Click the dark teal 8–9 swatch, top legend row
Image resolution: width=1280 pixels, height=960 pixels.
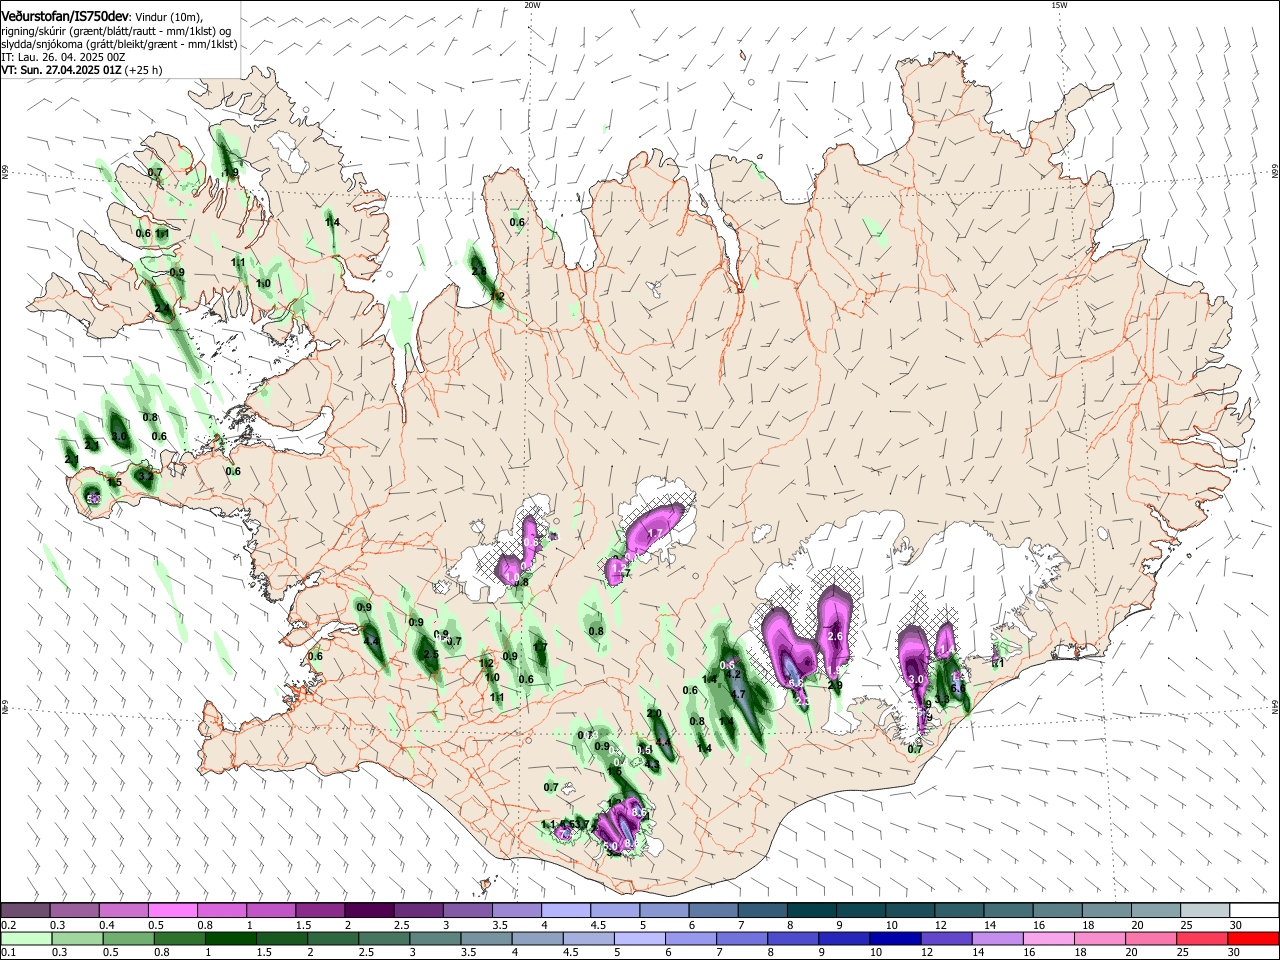tap(811, 911)
